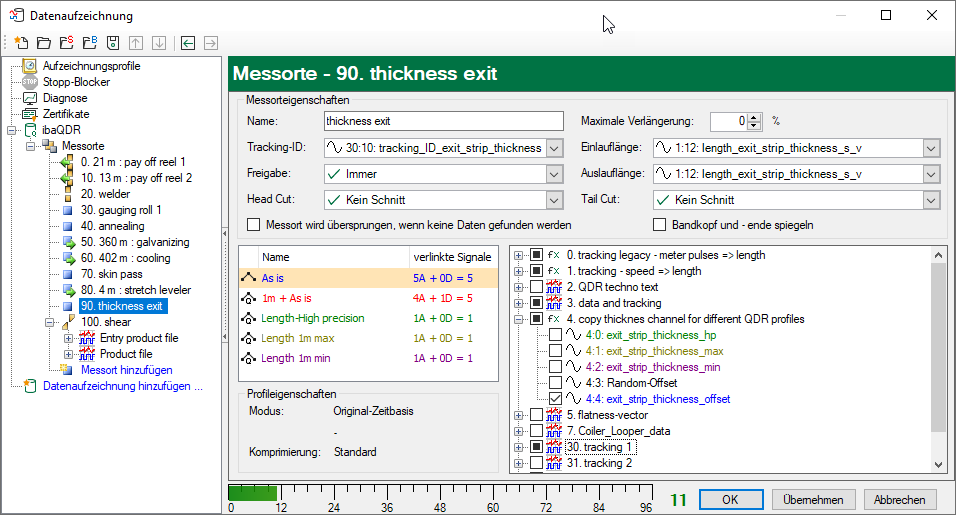Select profile row 1m + As is
The width and height of the screenshot is (956, 515).
click(x=368, y=298)
